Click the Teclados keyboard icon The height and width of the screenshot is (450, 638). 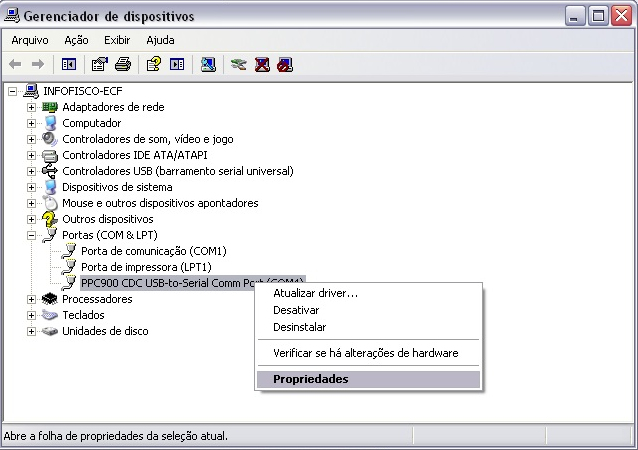50,315
